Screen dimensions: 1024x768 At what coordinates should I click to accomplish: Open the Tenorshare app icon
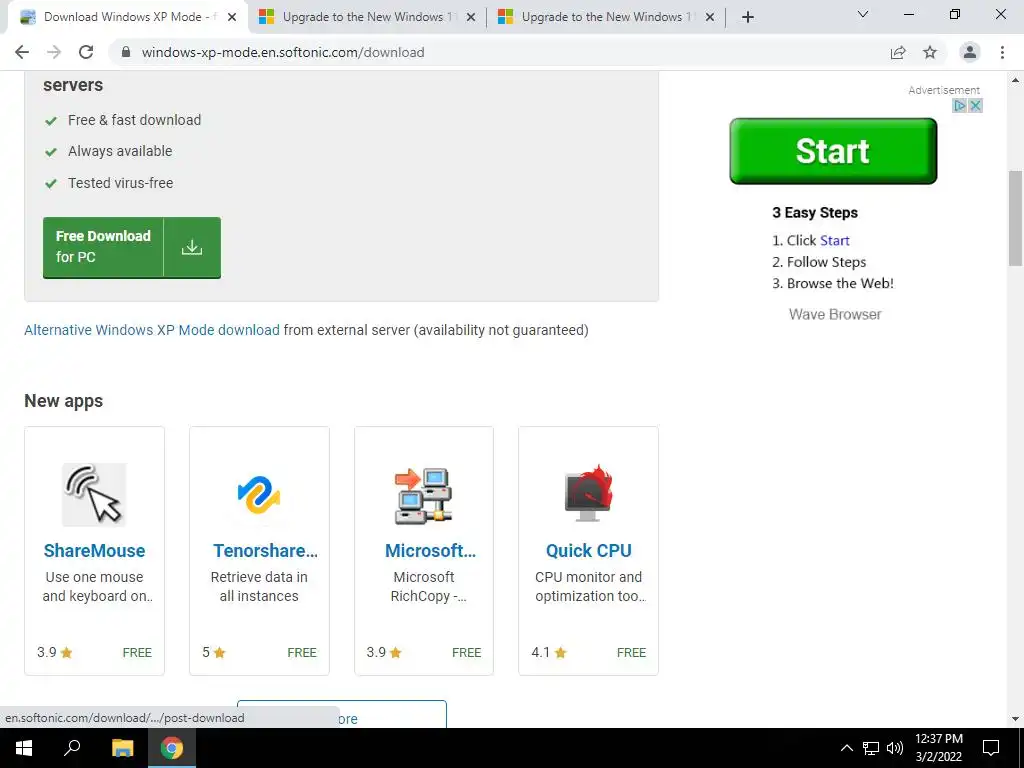click(259, 494)
